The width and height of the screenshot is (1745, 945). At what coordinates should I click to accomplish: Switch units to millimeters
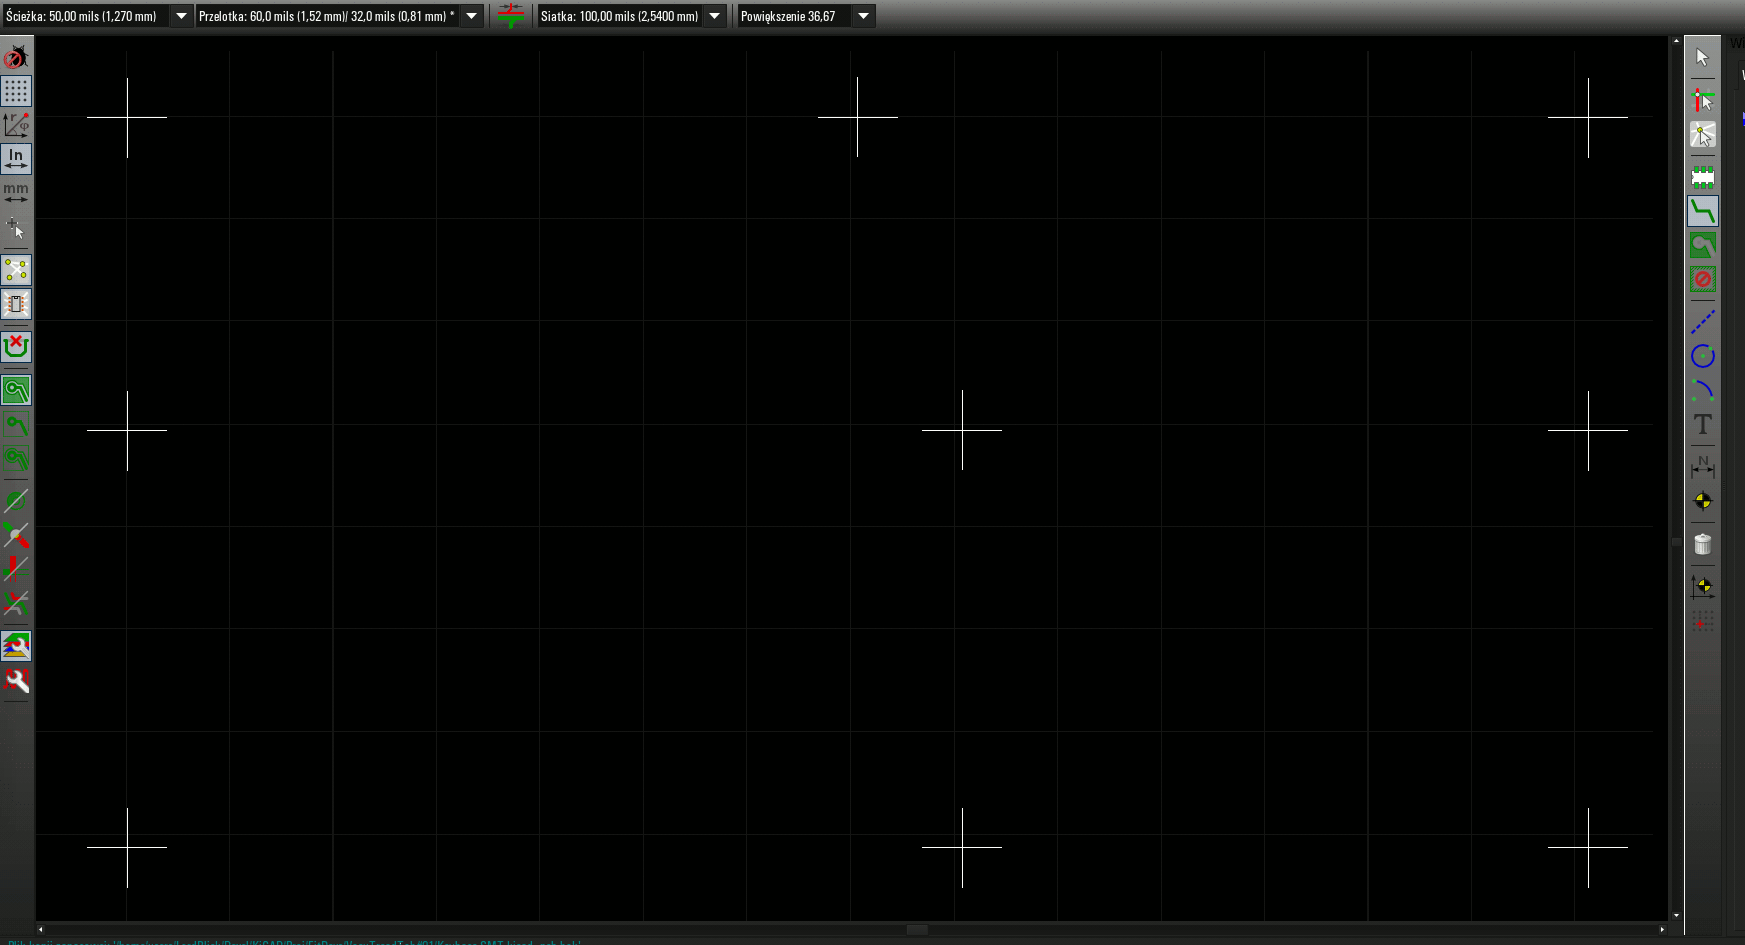tap(16, 192)
